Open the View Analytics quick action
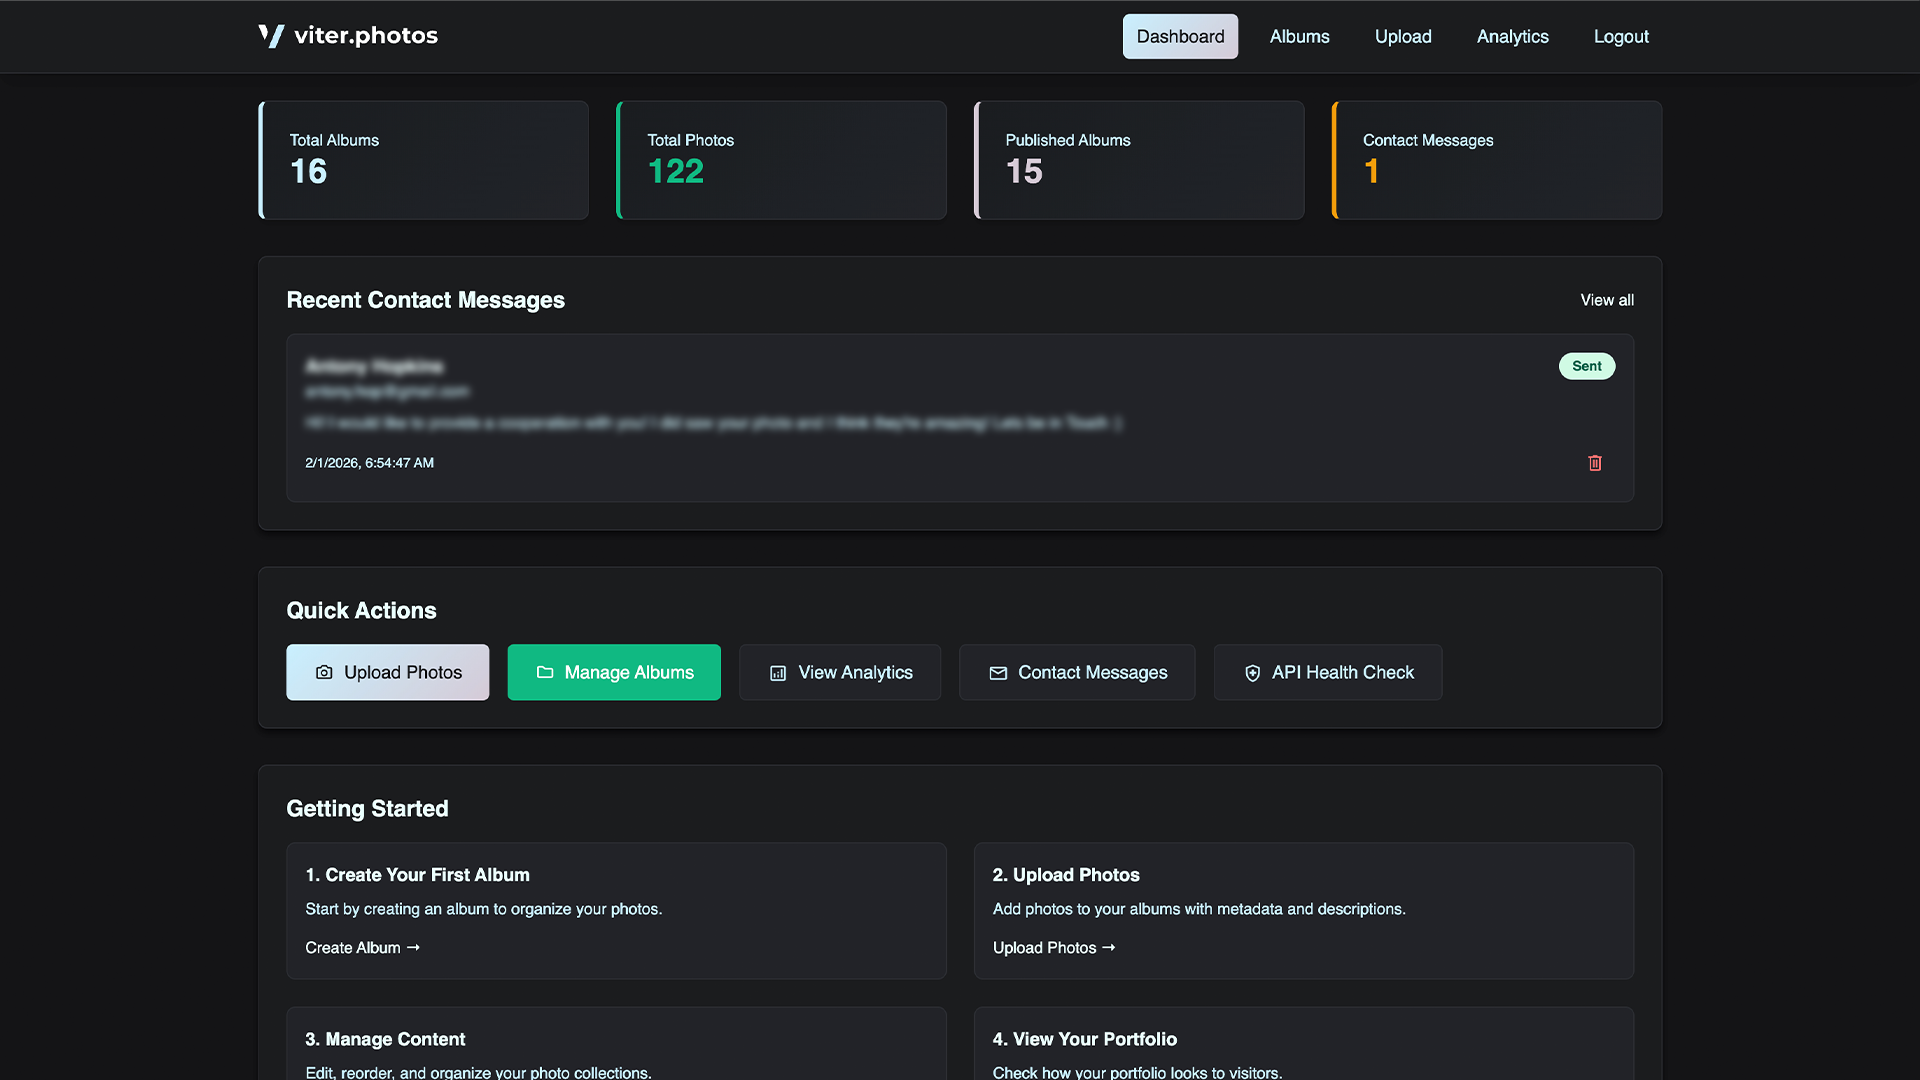This screenshot has height=1080, width=1920. point(840,672)
